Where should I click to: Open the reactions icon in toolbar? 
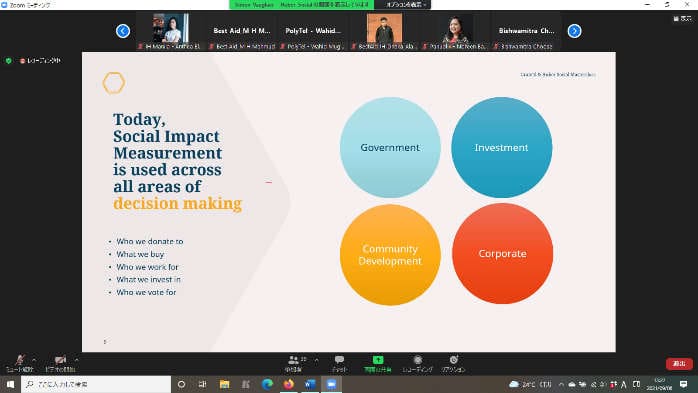[x=453, y=363]
